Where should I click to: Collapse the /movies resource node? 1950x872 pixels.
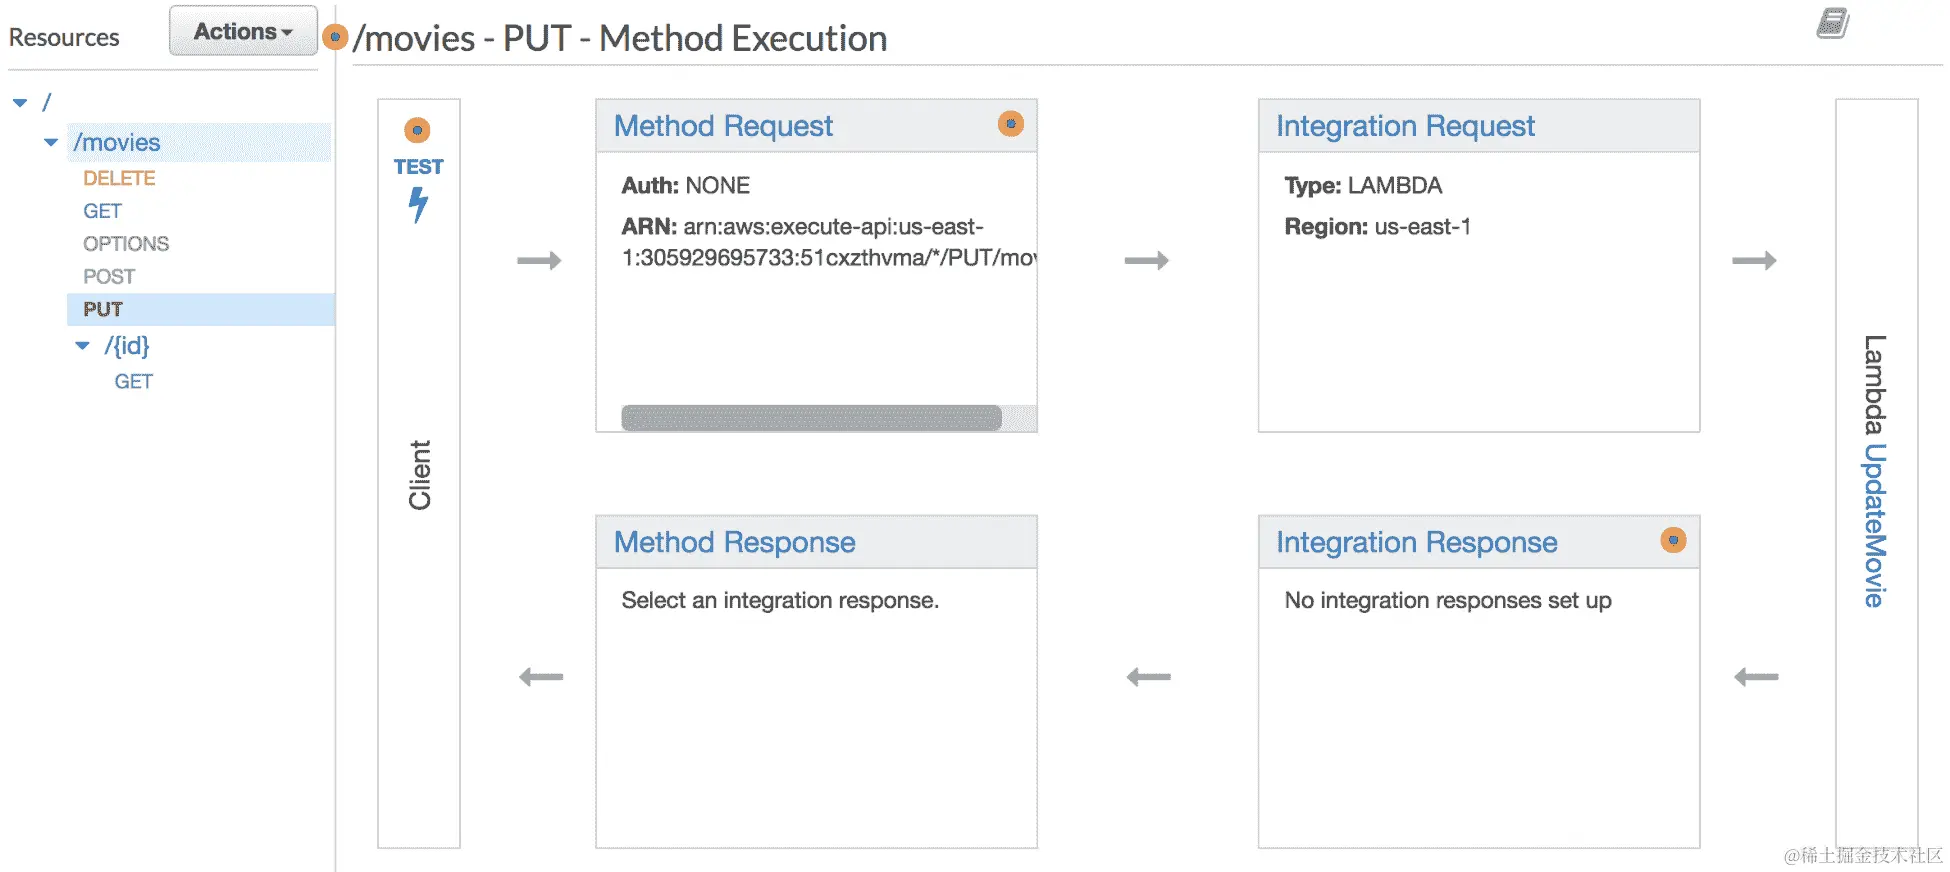(x=51, y=143)
